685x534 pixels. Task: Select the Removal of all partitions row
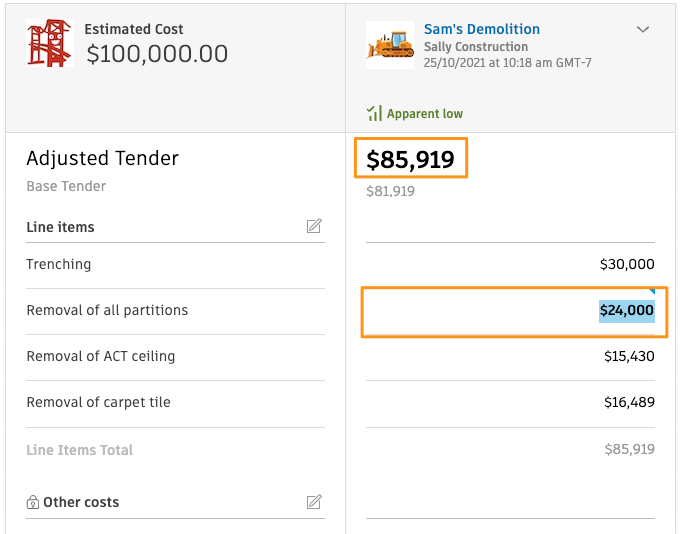(x=175, y=311)
